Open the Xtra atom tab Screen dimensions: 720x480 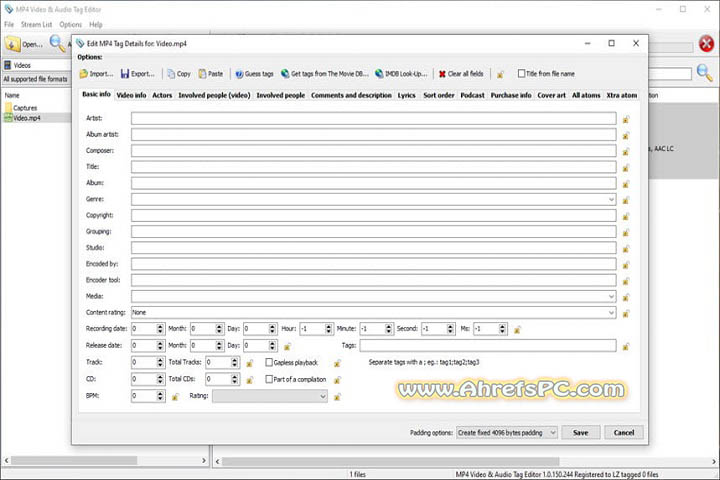pyautogui.click(x=622, y=95)
